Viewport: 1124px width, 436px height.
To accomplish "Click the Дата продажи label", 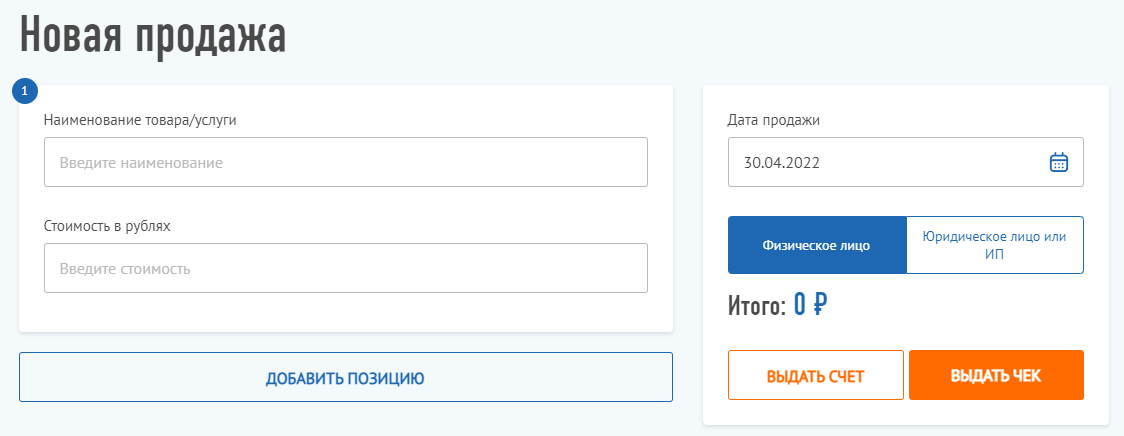I will click(773, 120).
